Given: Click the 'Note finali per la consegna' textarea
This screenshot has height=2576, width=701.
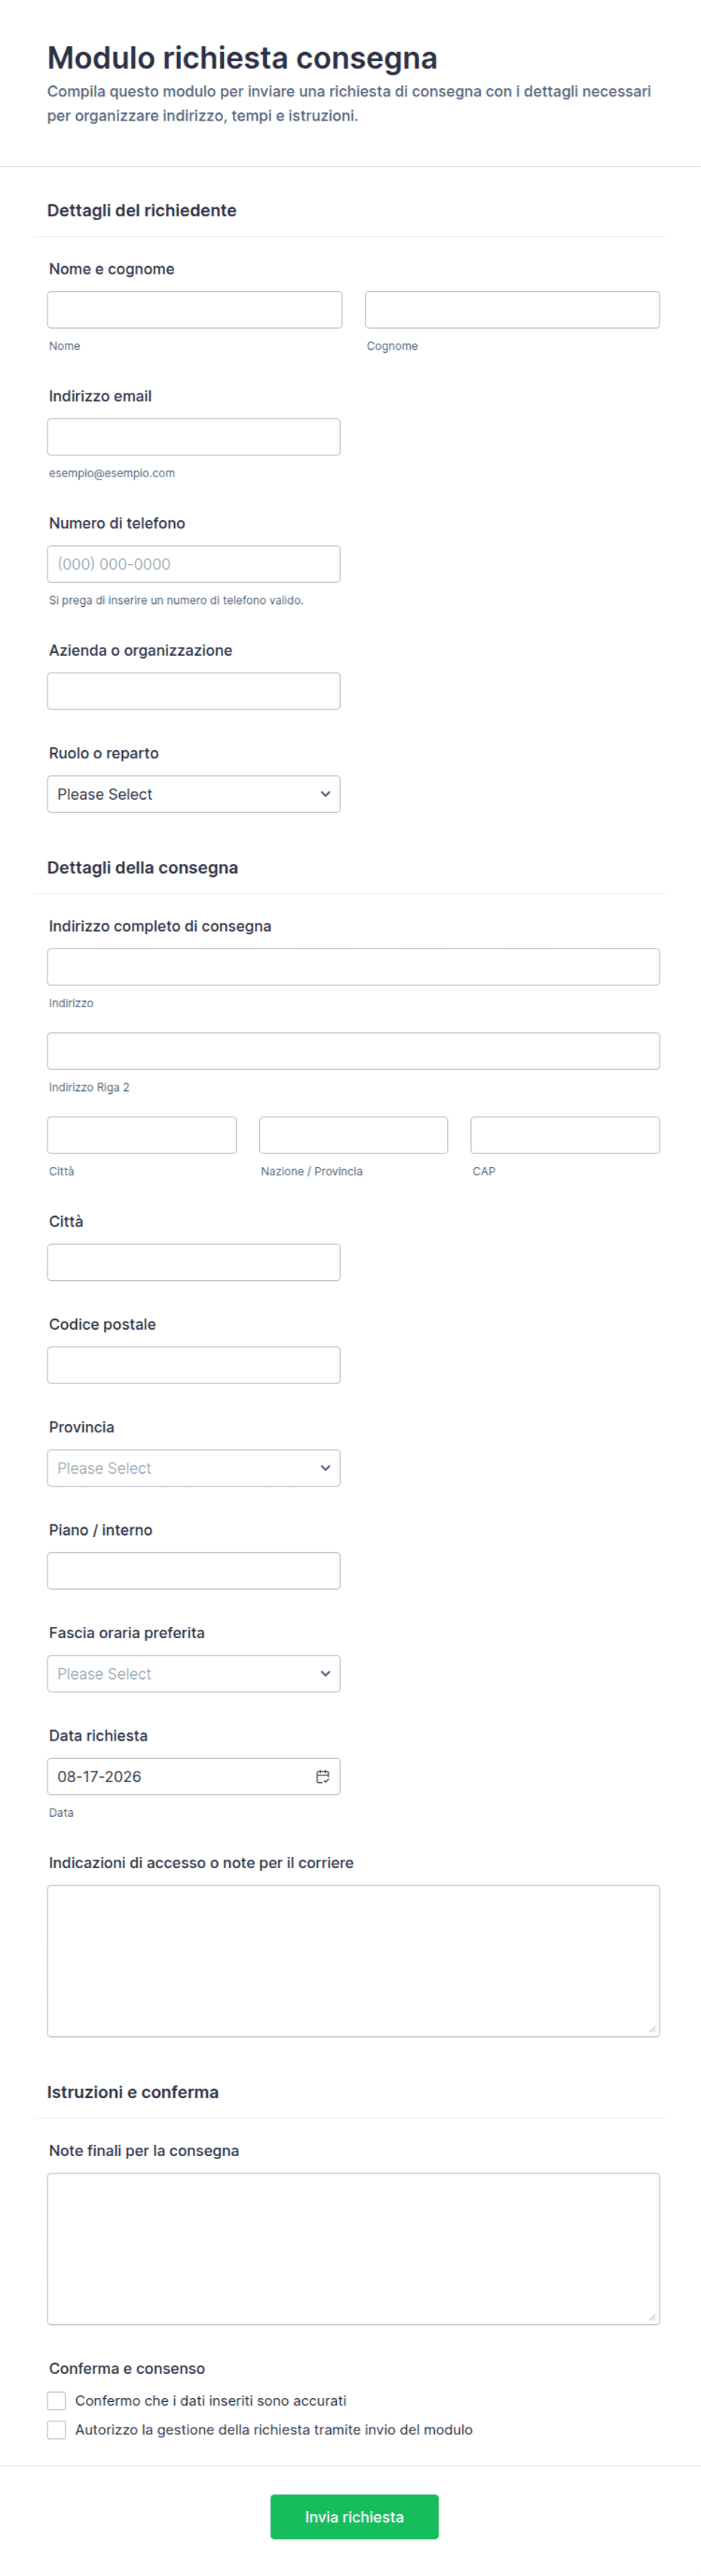Looking at the screenshot, I should [353, 2248].
